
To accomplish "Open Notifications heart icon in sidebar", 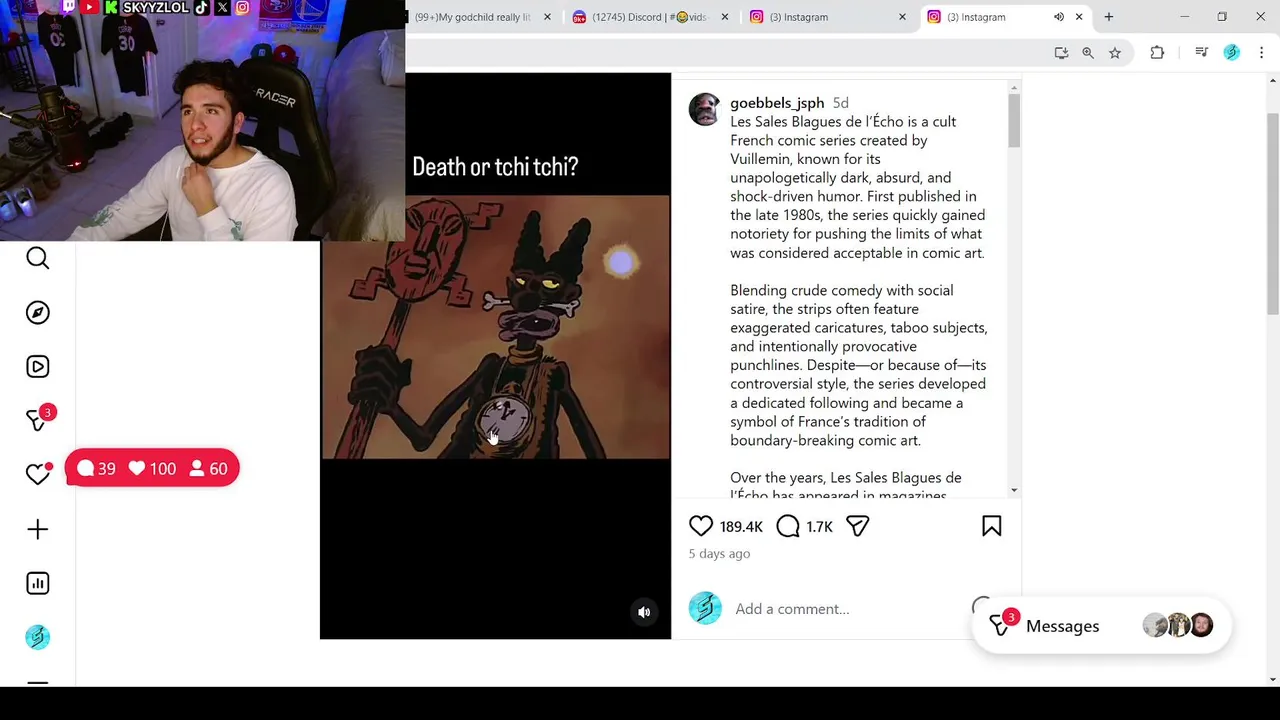I will pos(37,474).
